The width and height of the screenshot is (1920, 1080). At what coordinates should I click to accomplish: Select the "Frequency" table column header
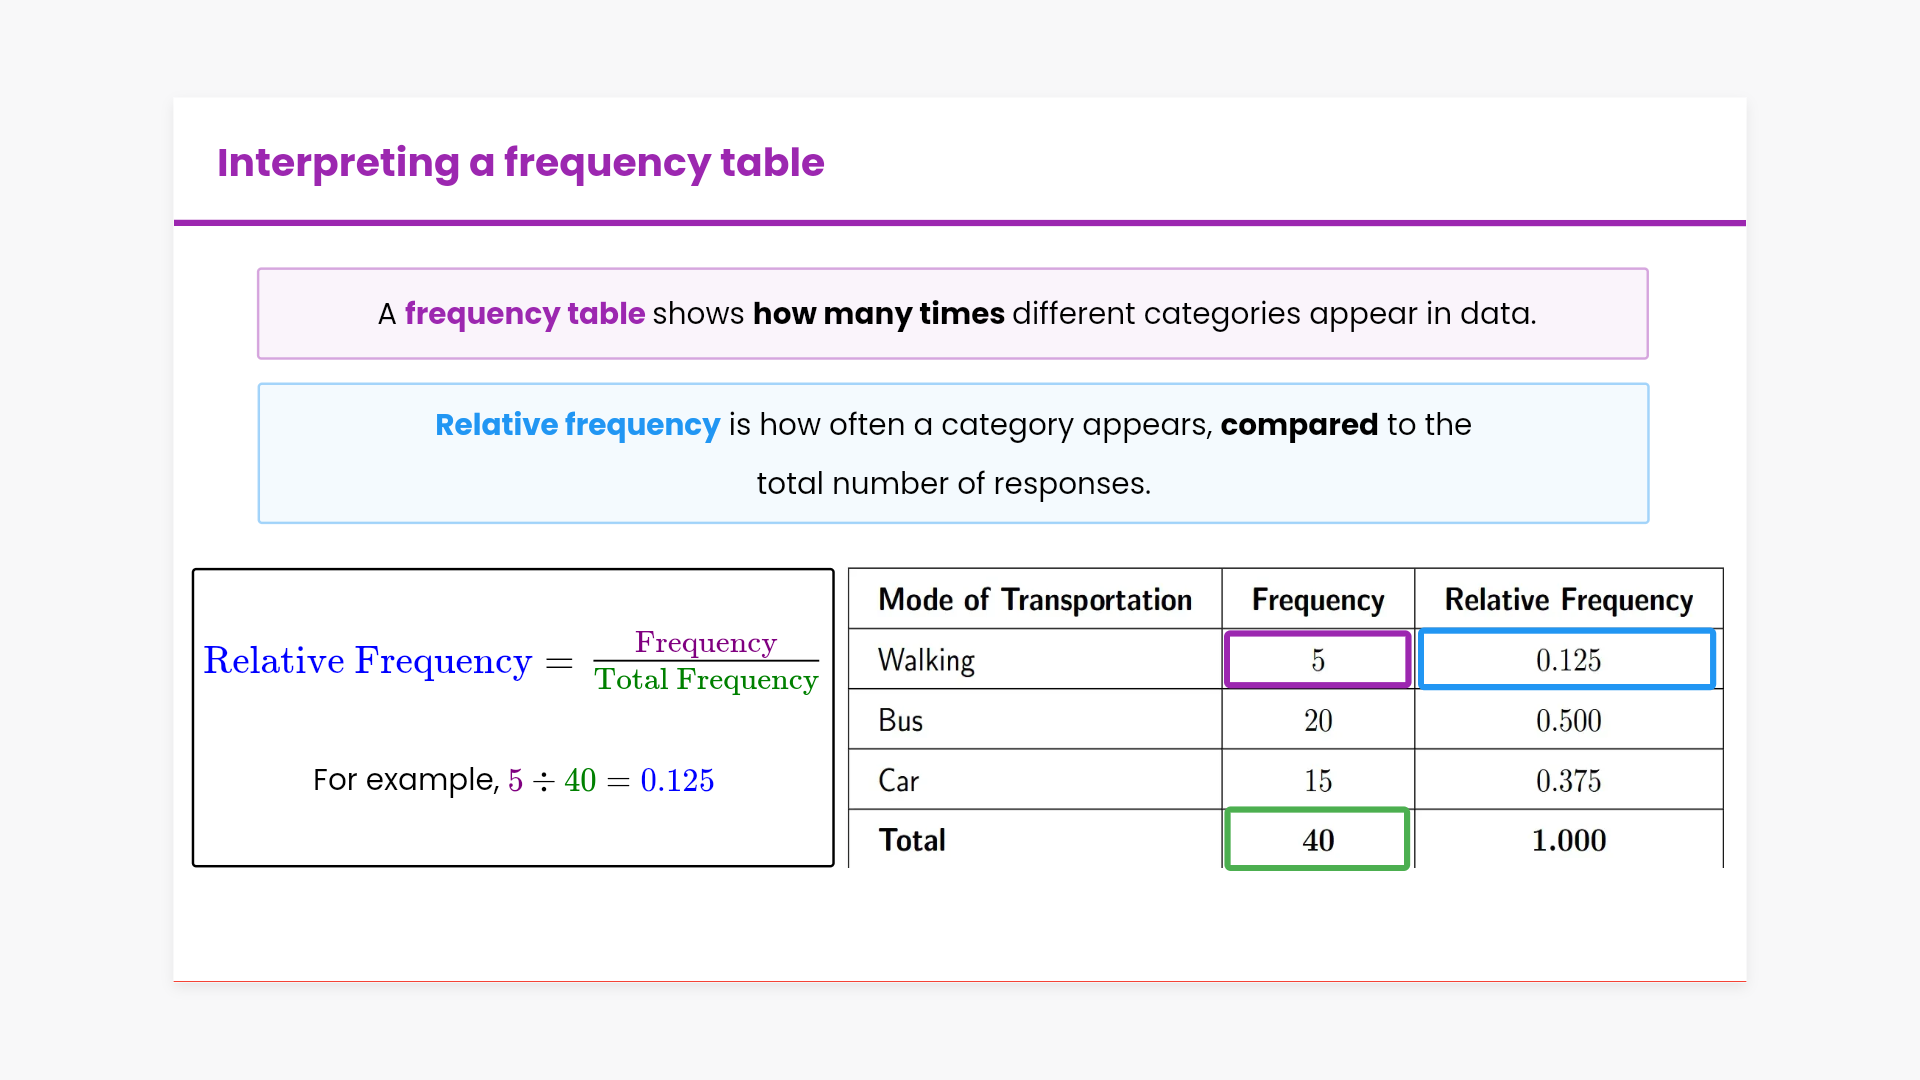(1318, 600)
